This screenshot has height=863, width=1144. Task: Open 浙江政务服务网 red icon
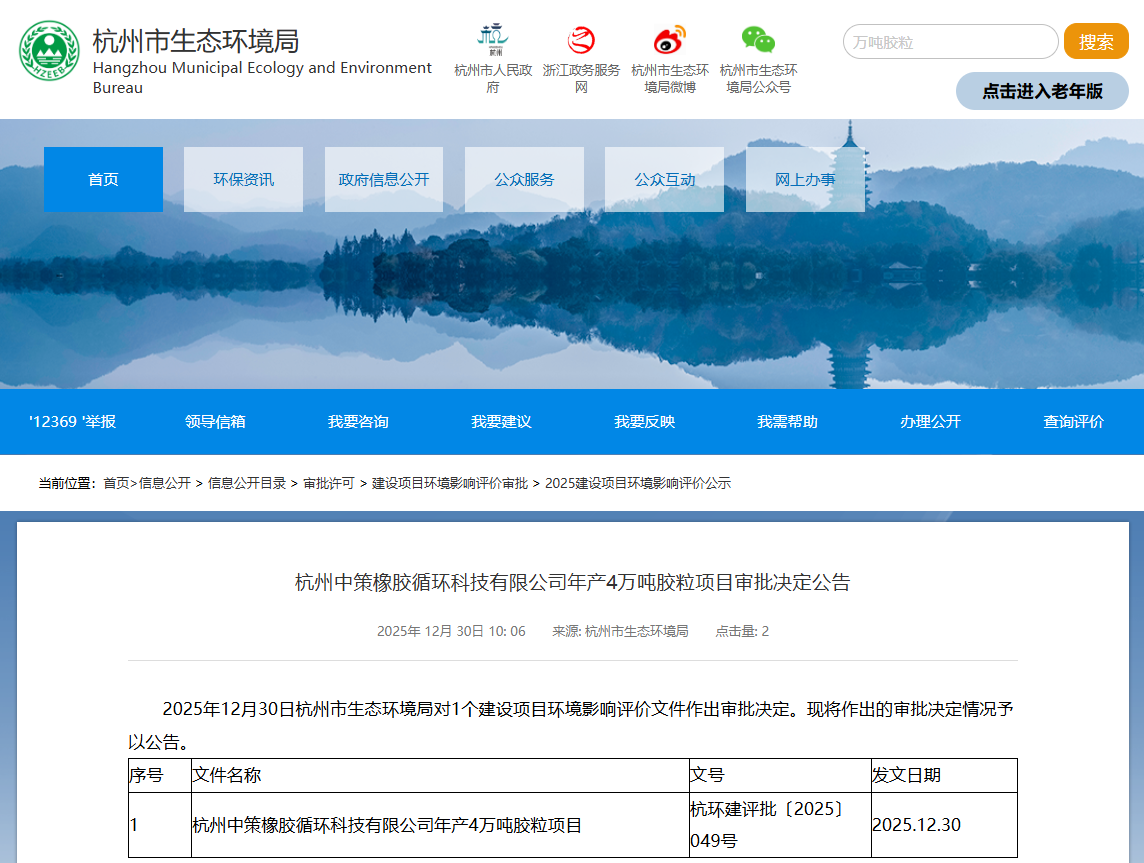click(581, 40)
